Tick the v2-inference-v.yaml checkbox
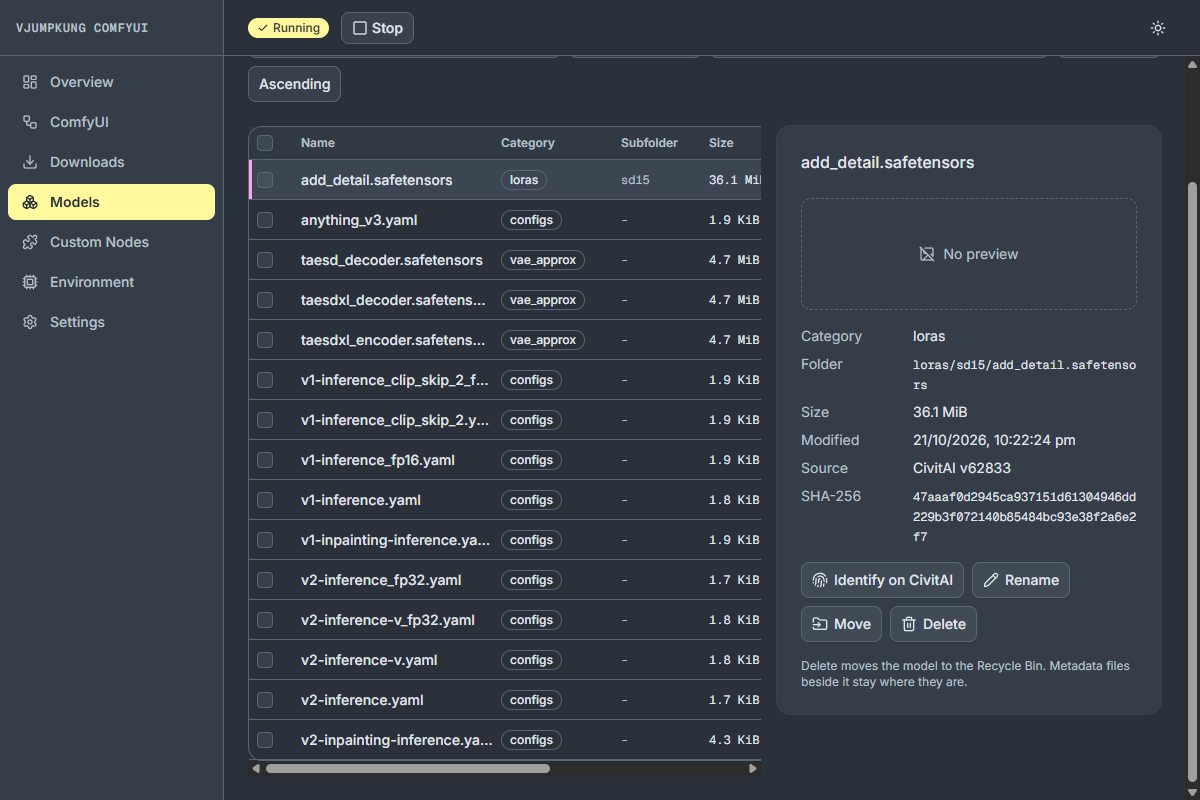The height and width of the screenshot is (800, 1200). tap(265, 660)
